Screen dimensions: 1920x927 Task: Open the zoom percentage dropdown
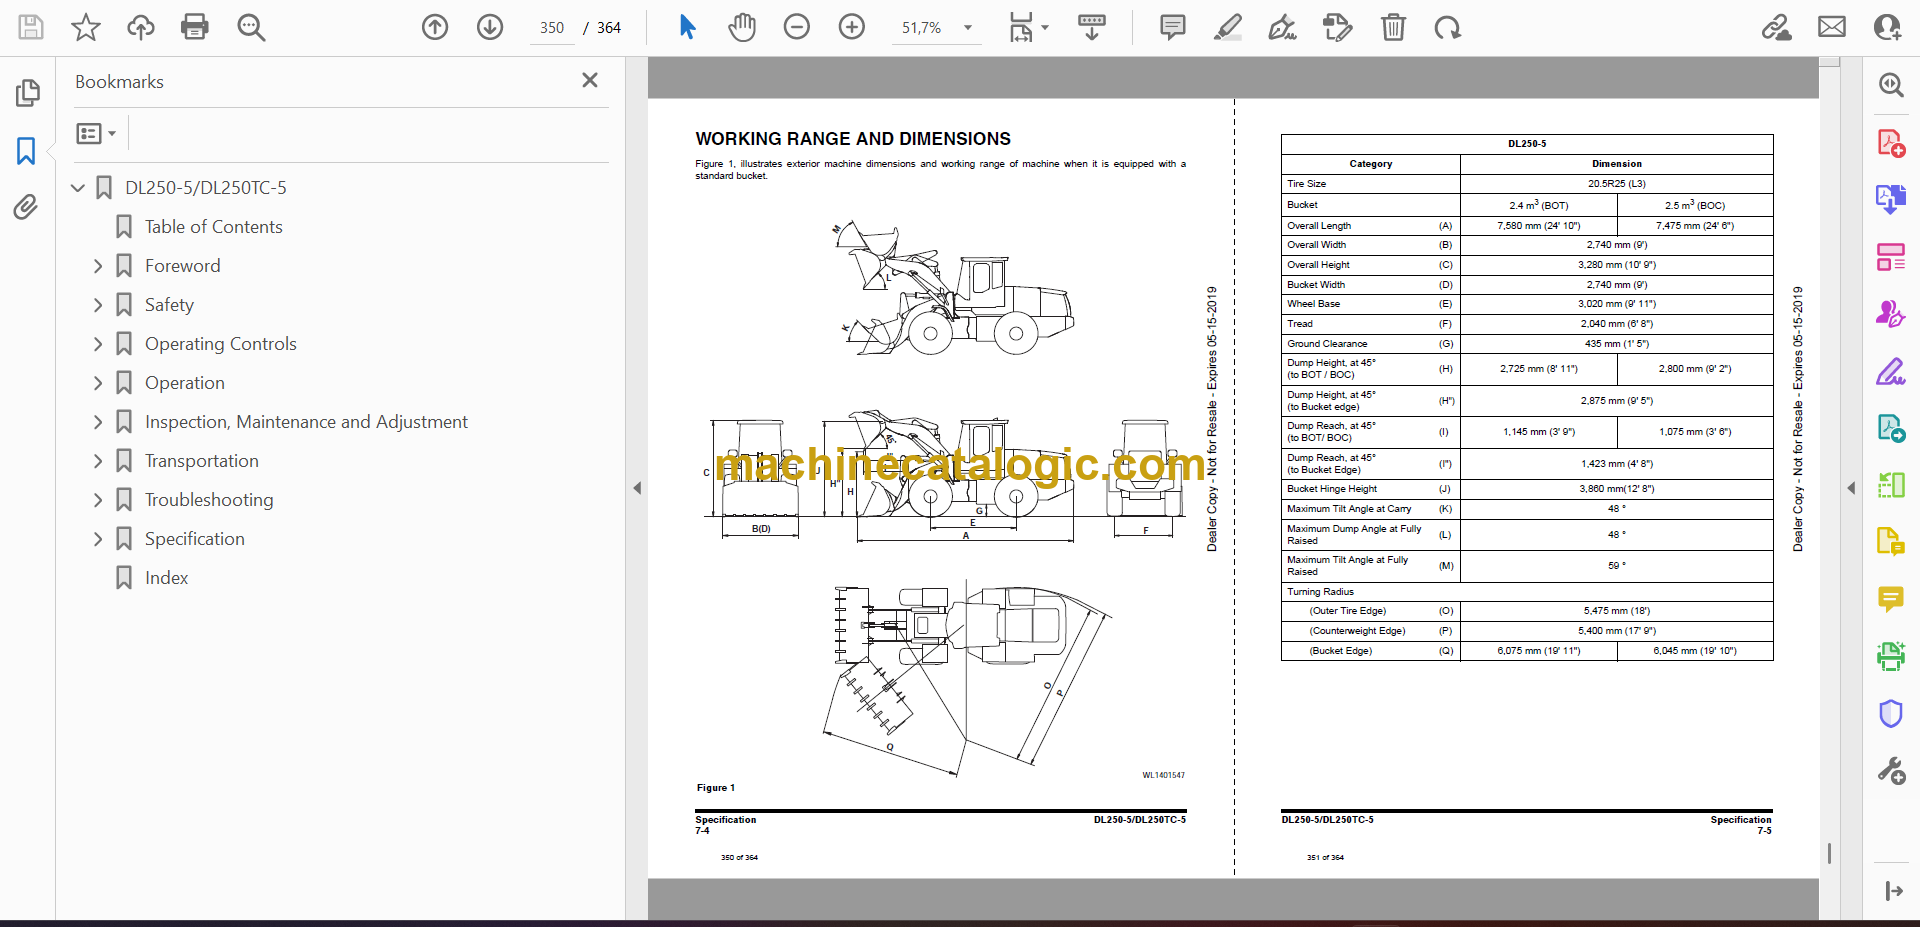pyautogui.click(x=967, y=28)
